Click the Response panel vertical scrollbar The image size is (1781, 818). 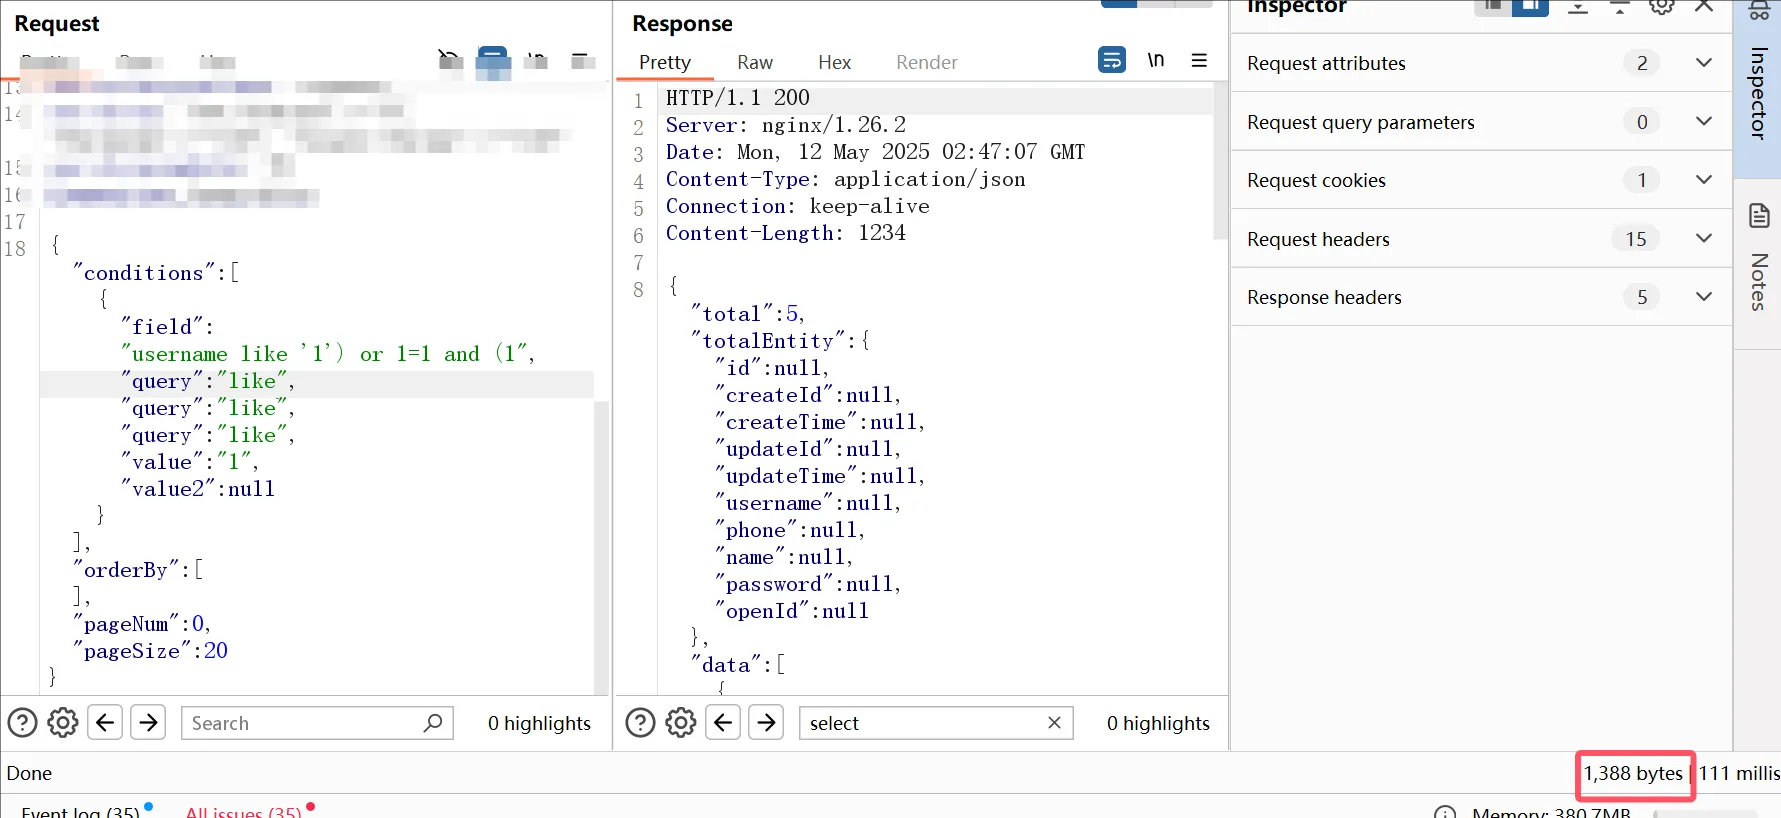pos(1220,162)
